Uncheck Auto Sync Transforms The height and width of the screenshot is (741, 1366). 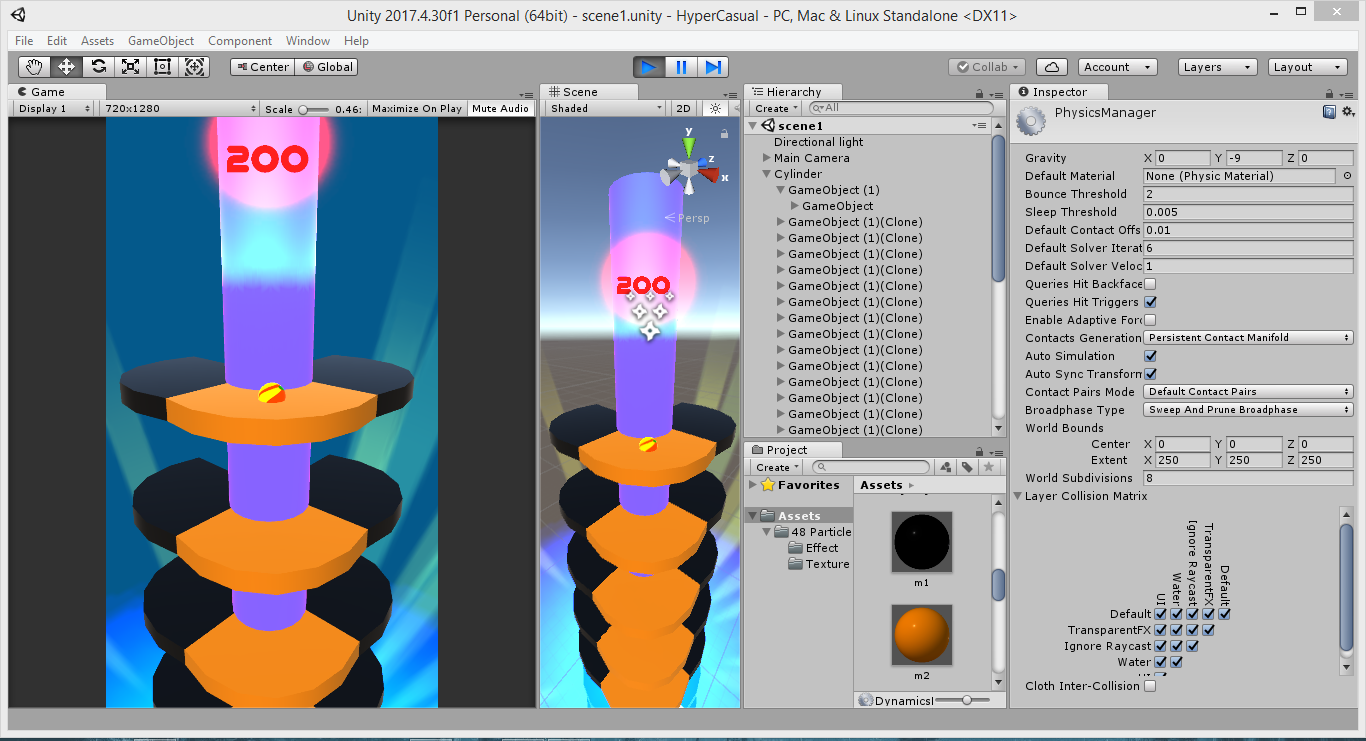(1150, 374)
